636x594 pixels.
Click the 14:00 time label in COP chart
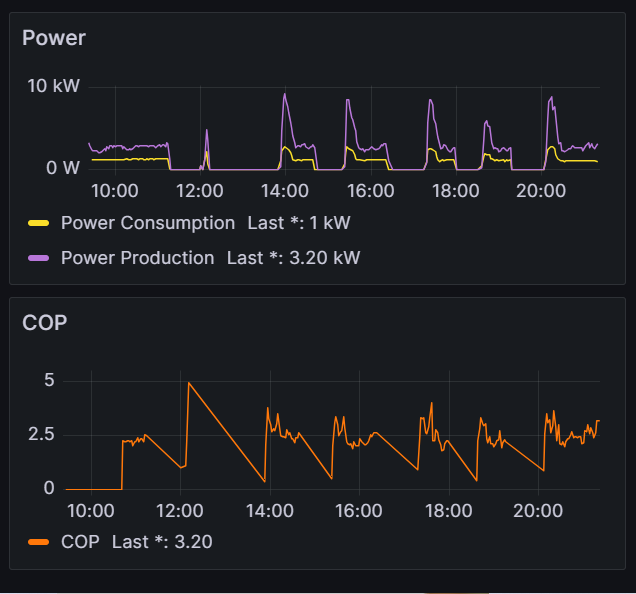tap(270, 511)
